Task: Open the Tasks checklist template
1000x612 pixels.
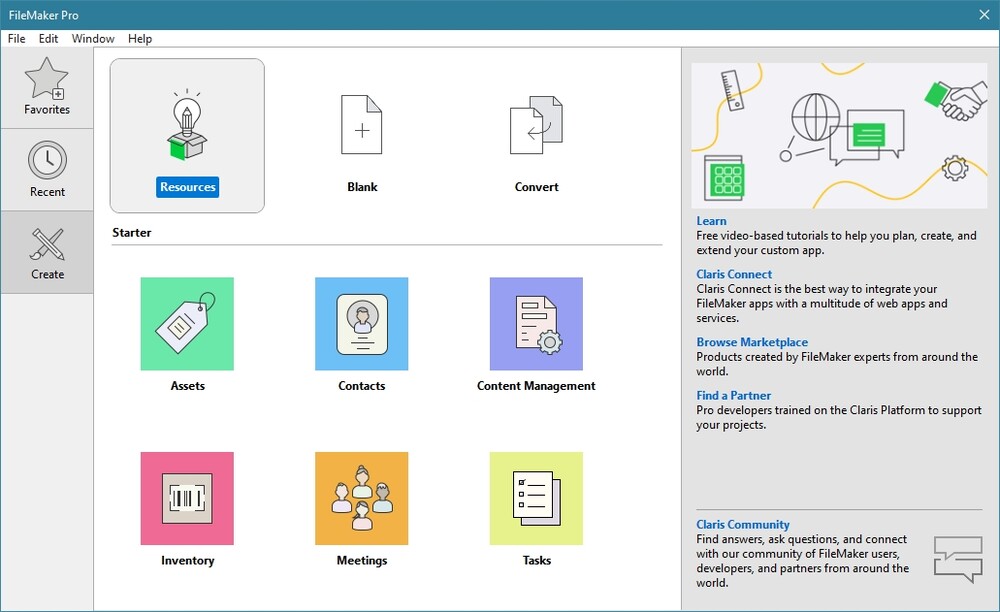Action: pos(536,498)
